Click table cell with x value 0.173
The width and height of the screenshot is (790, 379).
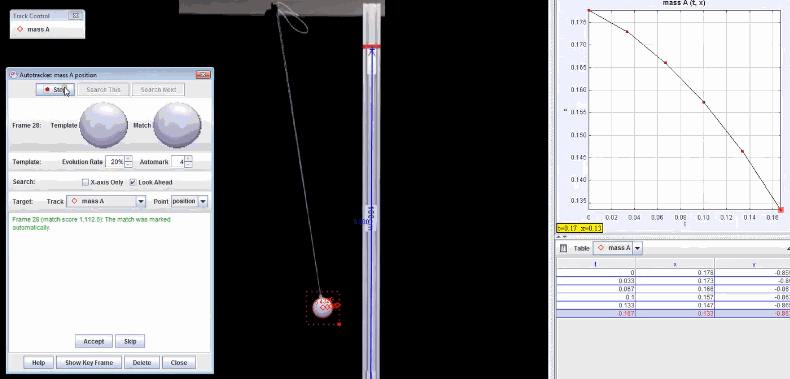675,281
